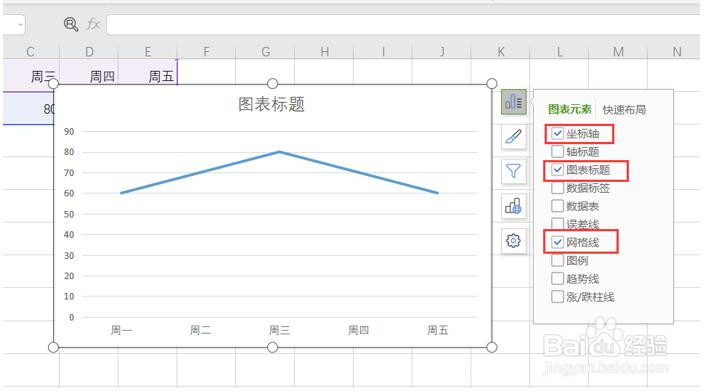Select column F header
This screenshot has width=708, height=392.
(x=206, y=51)
